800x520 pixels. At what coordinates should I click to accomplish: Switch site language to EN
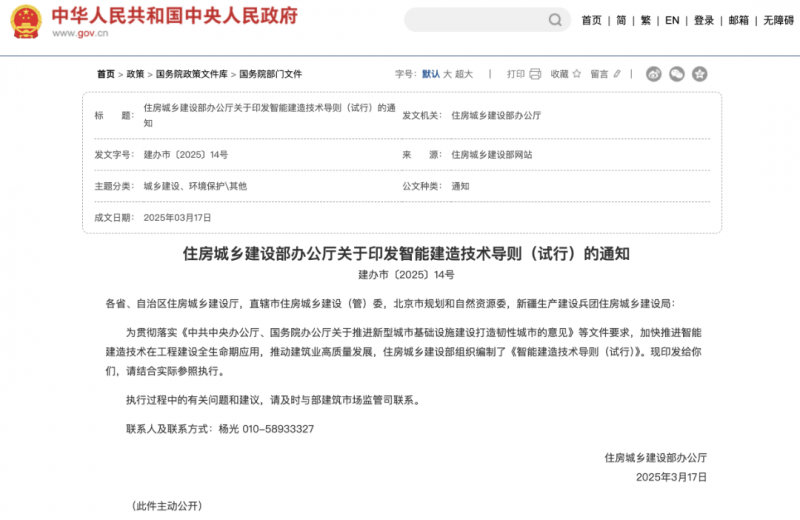tap(672, 20)
